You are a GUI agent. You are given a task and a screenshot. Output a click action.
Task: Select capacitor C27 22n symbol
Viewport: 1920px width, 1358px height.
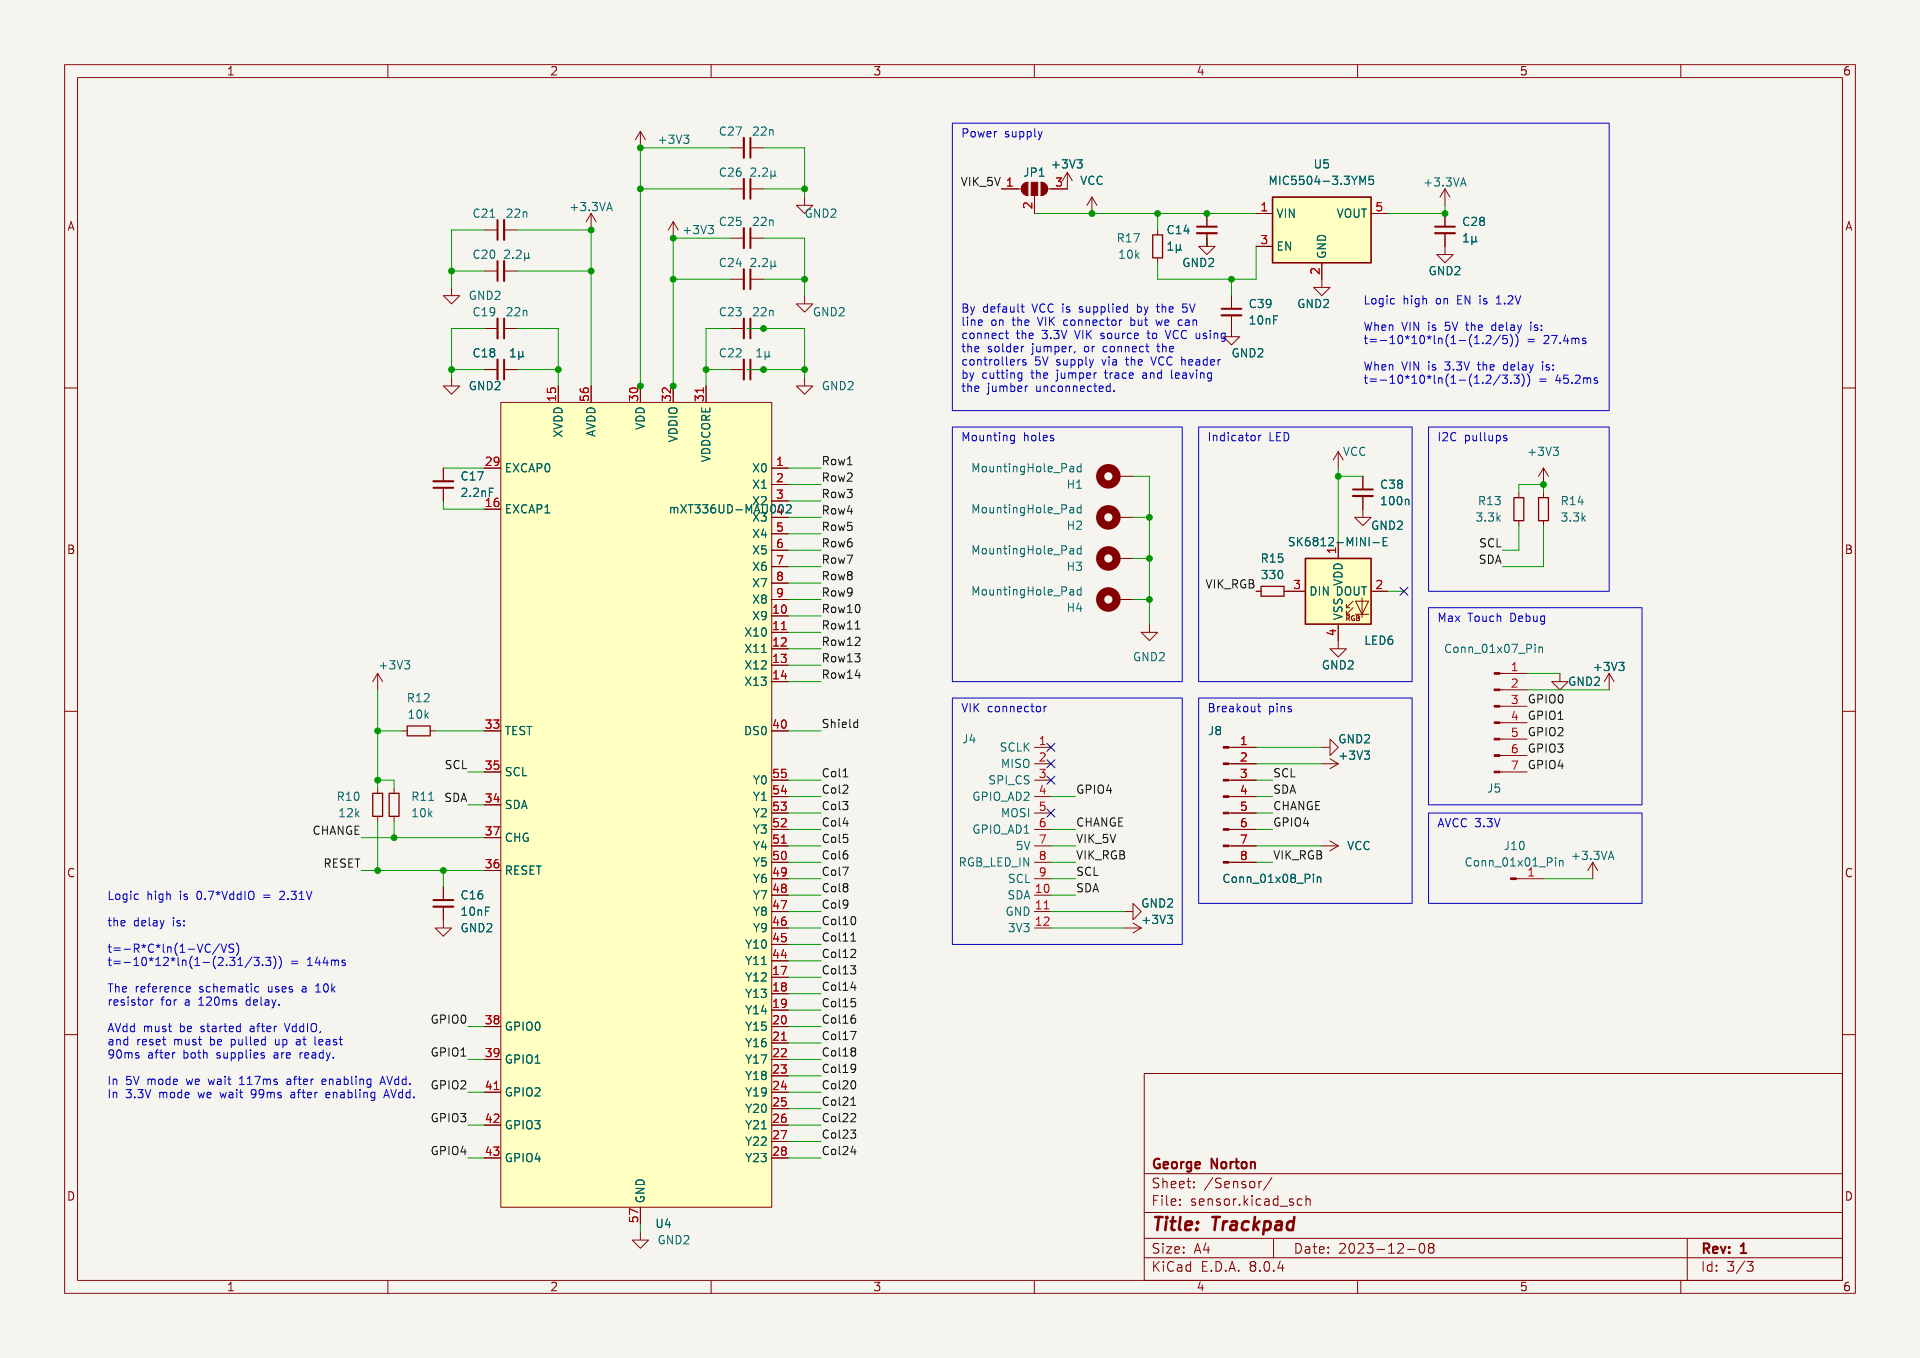pyautogui.click(x=746, y=148)
